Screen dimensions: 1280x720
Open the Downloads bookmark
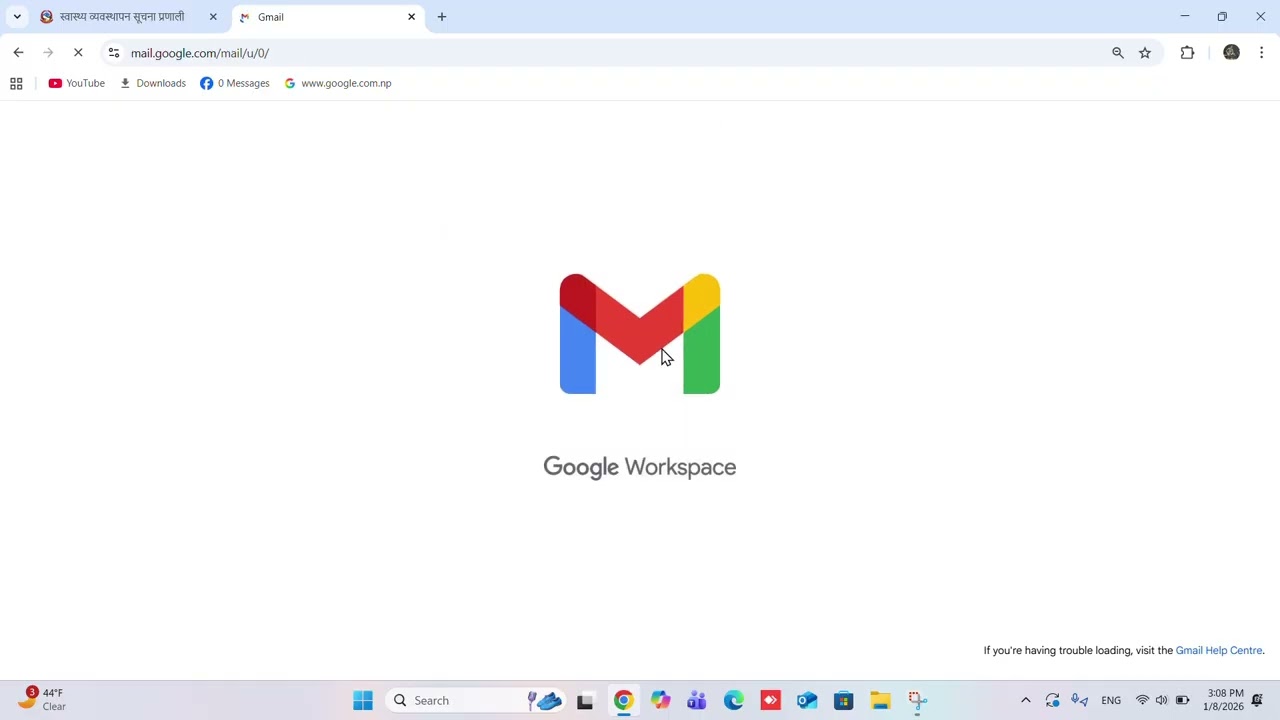click(x=153, y=84)
